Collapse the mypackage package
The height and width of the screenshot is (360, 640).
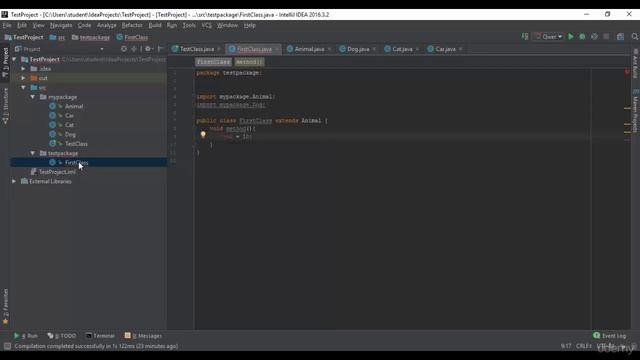point(33,97)
